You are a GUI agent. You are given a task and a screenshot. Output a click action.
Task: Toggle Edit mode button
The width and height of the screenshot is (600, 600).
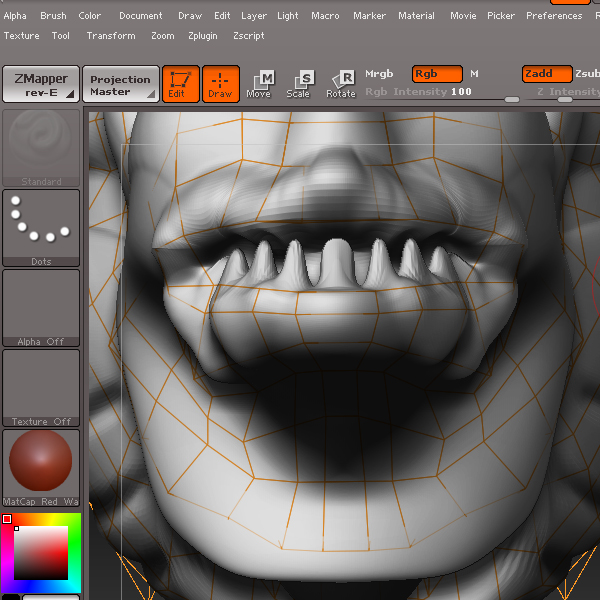coord(181,84)
